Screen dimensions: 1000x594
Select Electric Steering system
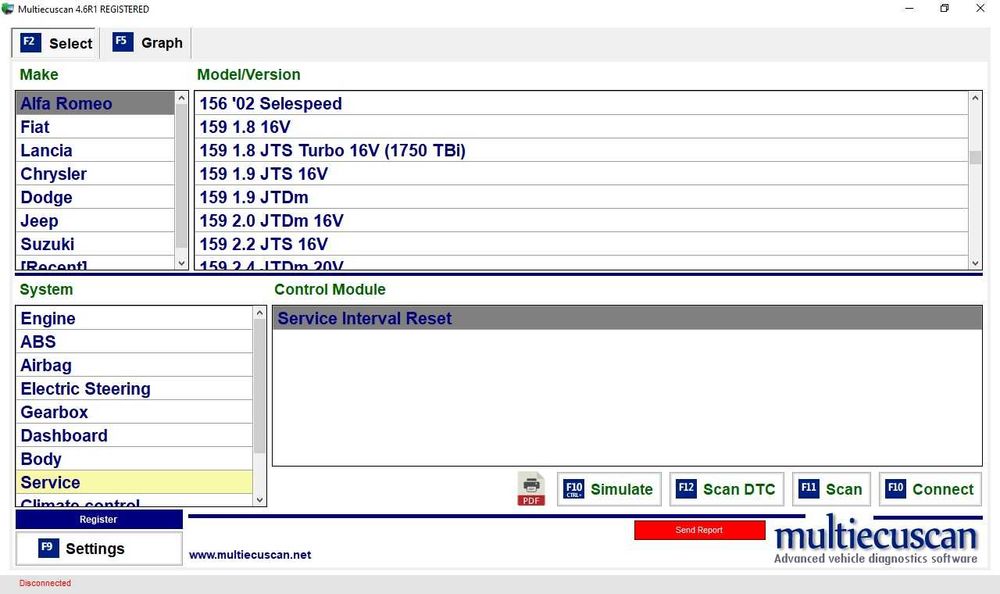point(135,389)
